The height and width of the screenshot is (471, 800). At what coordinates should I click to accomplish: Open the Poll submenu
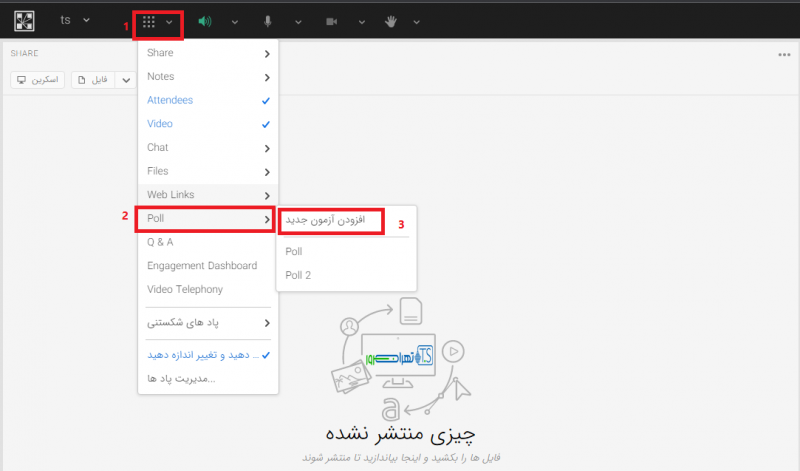coord(207,218)
